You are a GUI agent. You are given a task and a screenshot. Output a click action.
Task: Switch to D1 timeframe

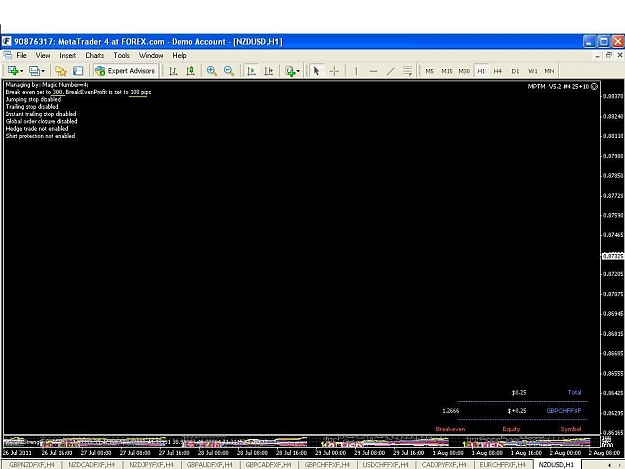pyautogui.click(x=515, y=71)
